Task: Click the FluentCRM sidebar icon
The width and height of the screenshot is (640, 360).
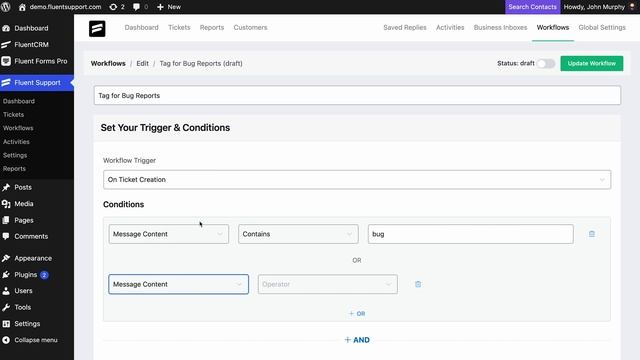Action: pyautogui.click(x=6, y=44)
